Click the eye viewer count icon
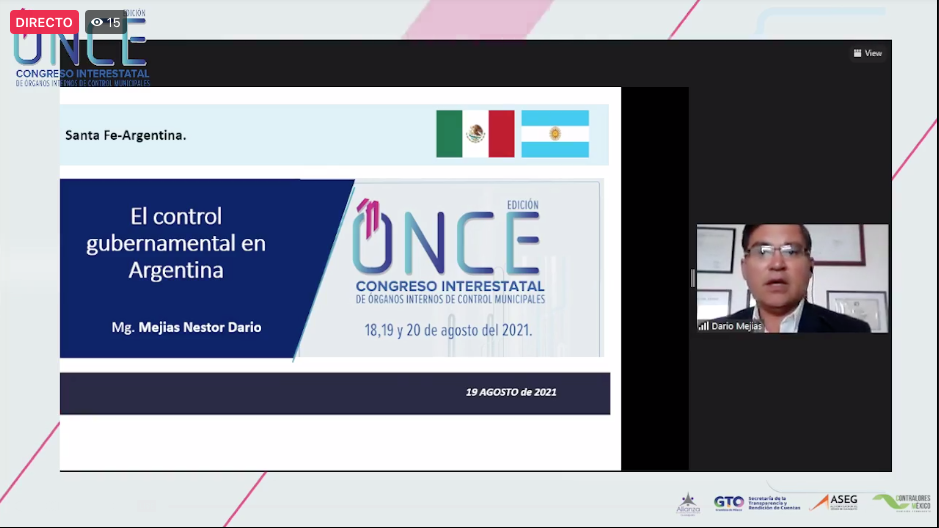Screen dimensions: 939x528 click(x=97, y=22)
